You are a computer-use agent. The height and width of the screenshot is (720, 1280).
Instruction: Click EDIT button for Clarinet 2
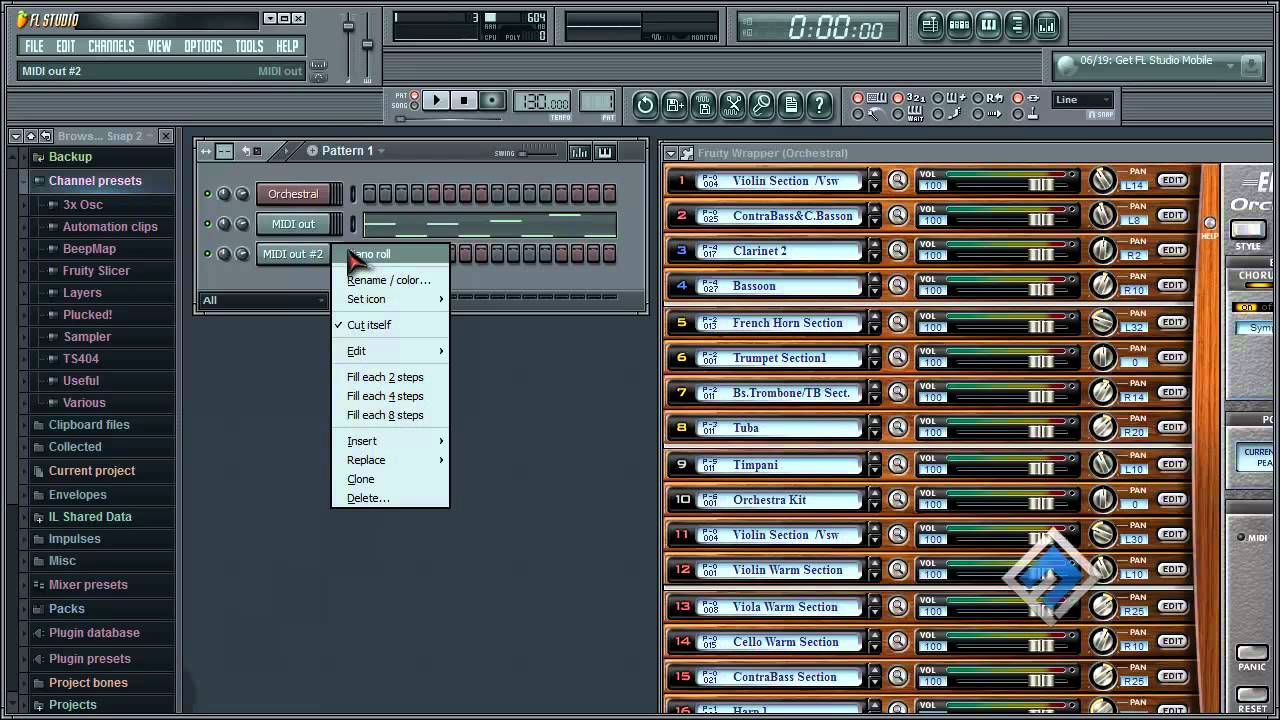[1173, 250]
